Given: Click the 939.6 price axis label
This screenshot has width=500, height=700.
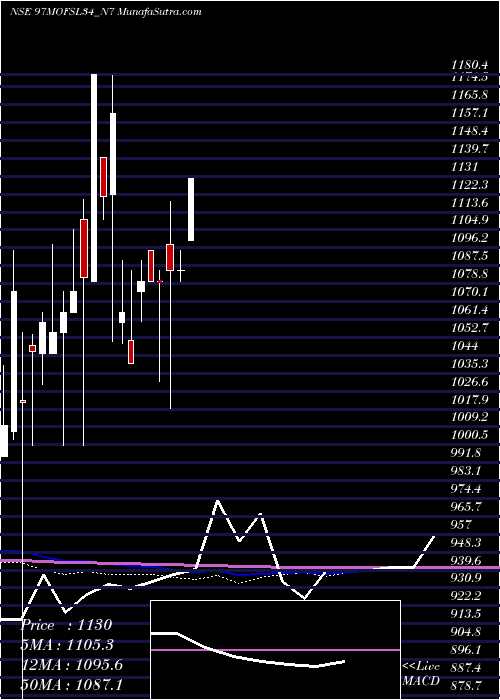Looking at the screenshot, I should click(467, 561).
